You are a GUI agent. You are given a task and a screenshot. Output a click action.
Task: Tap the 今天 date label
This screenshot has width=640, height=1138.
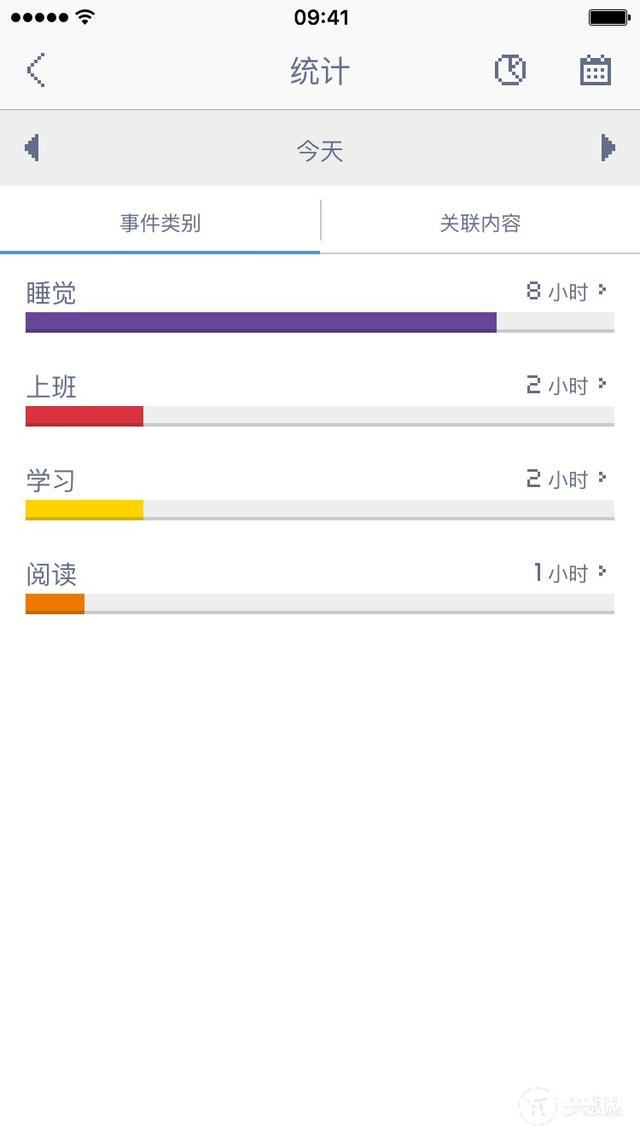click(320, 151)
